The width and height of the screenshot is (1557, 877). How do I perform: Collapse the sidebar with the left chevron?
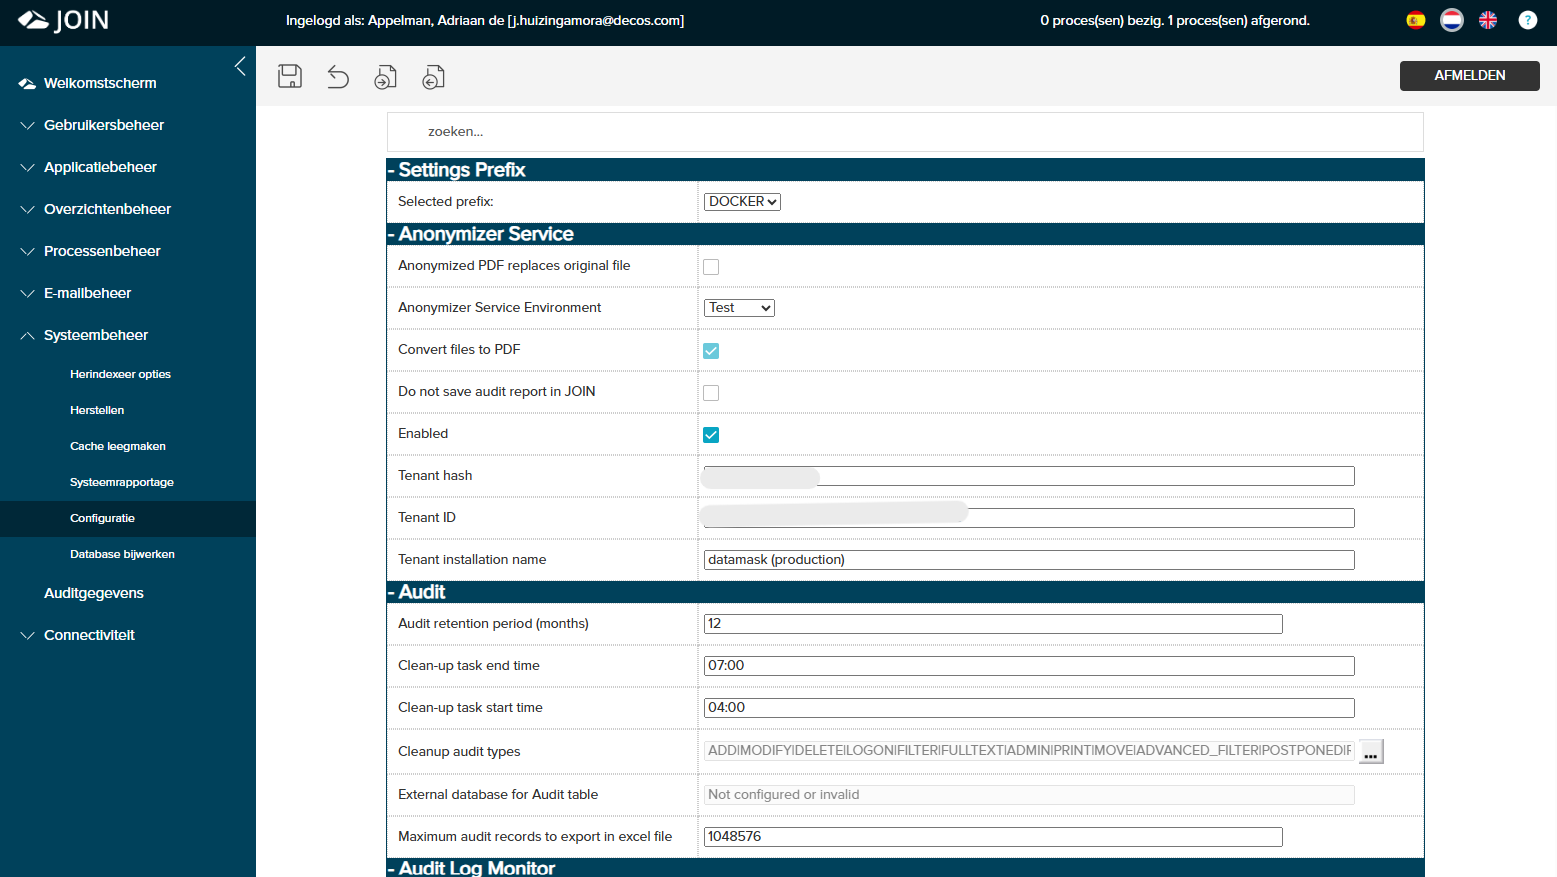point(240,66)
